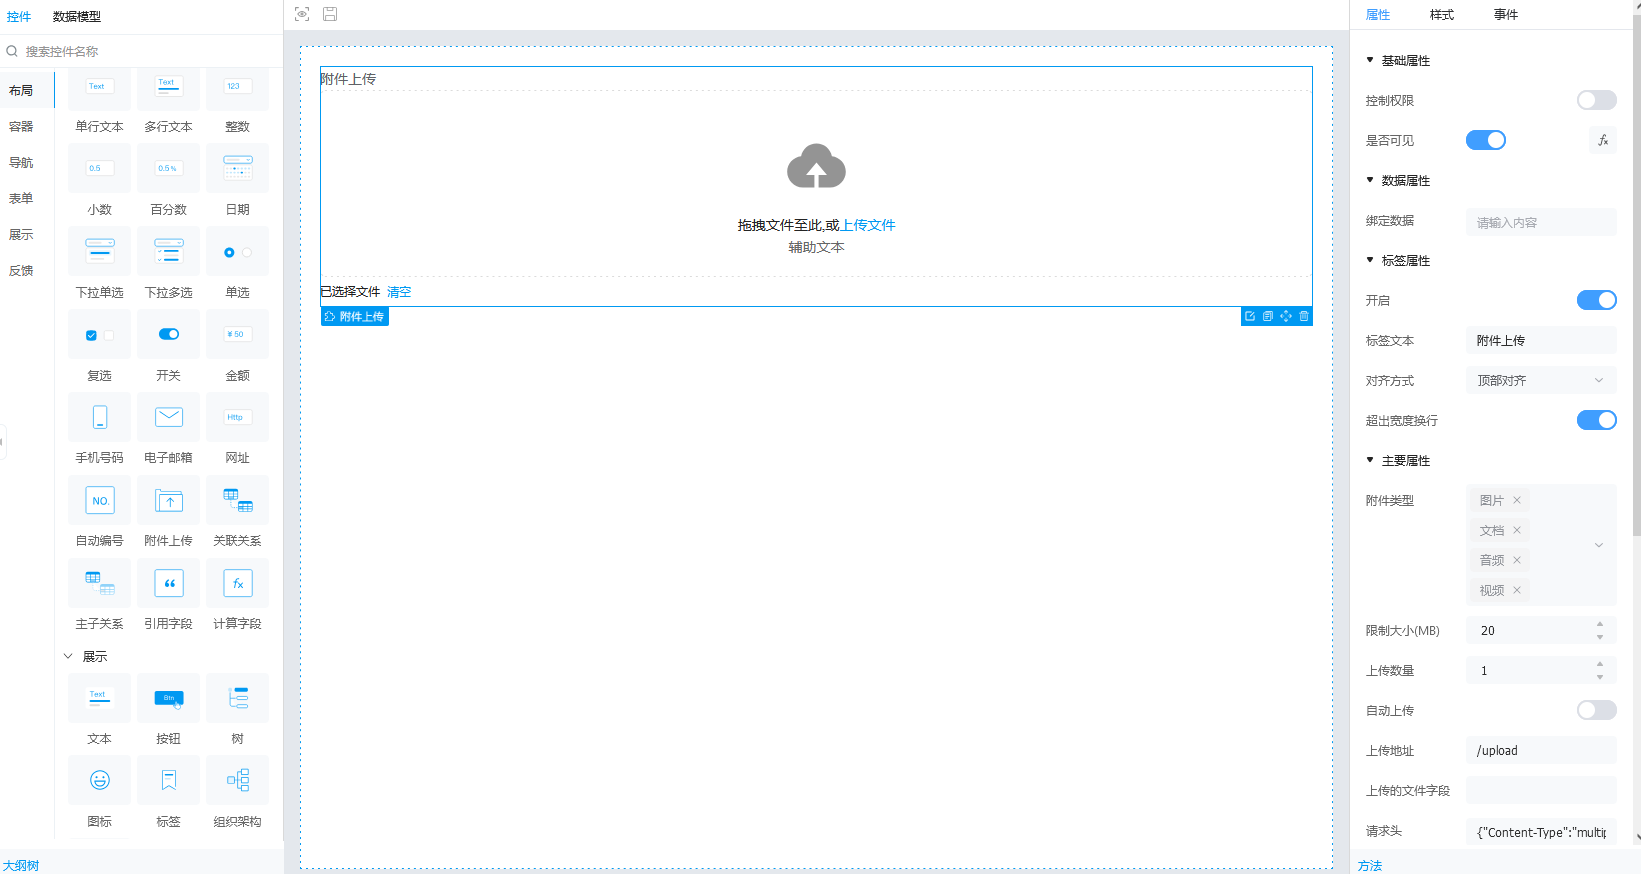Toggle the 开启 label switch
Image resolution: width=1641 pixels, height=874 pixels.
point(1596,300)
